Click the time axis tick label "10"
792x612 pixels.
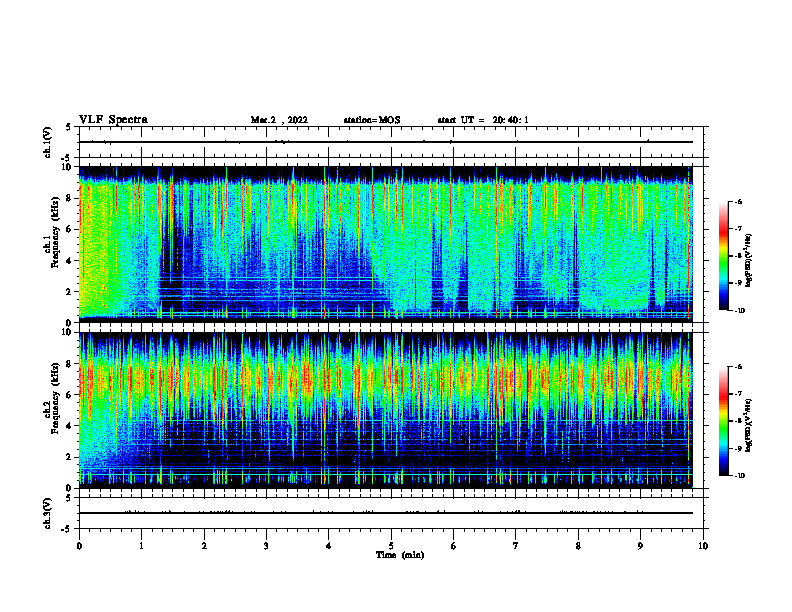[x=703, y=546]
